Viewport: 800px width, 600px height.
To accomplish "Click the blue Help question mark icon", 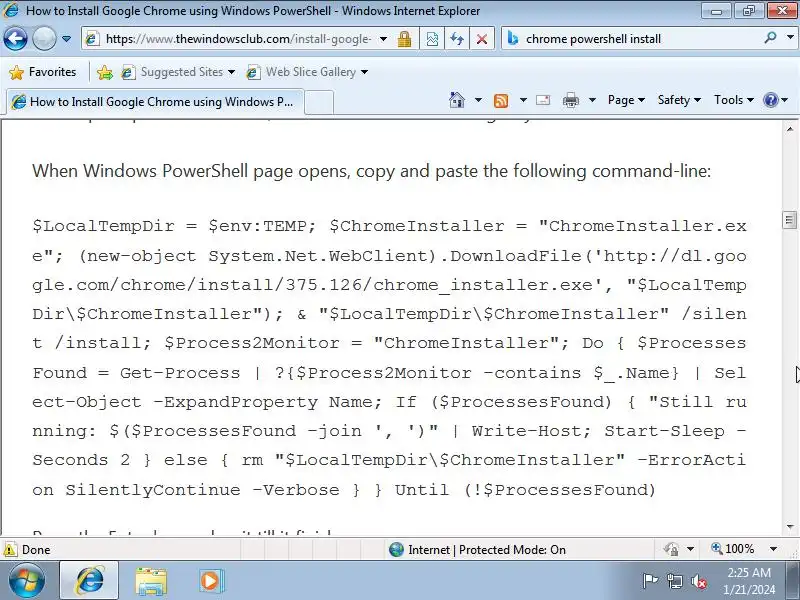I will click(770, 100).
